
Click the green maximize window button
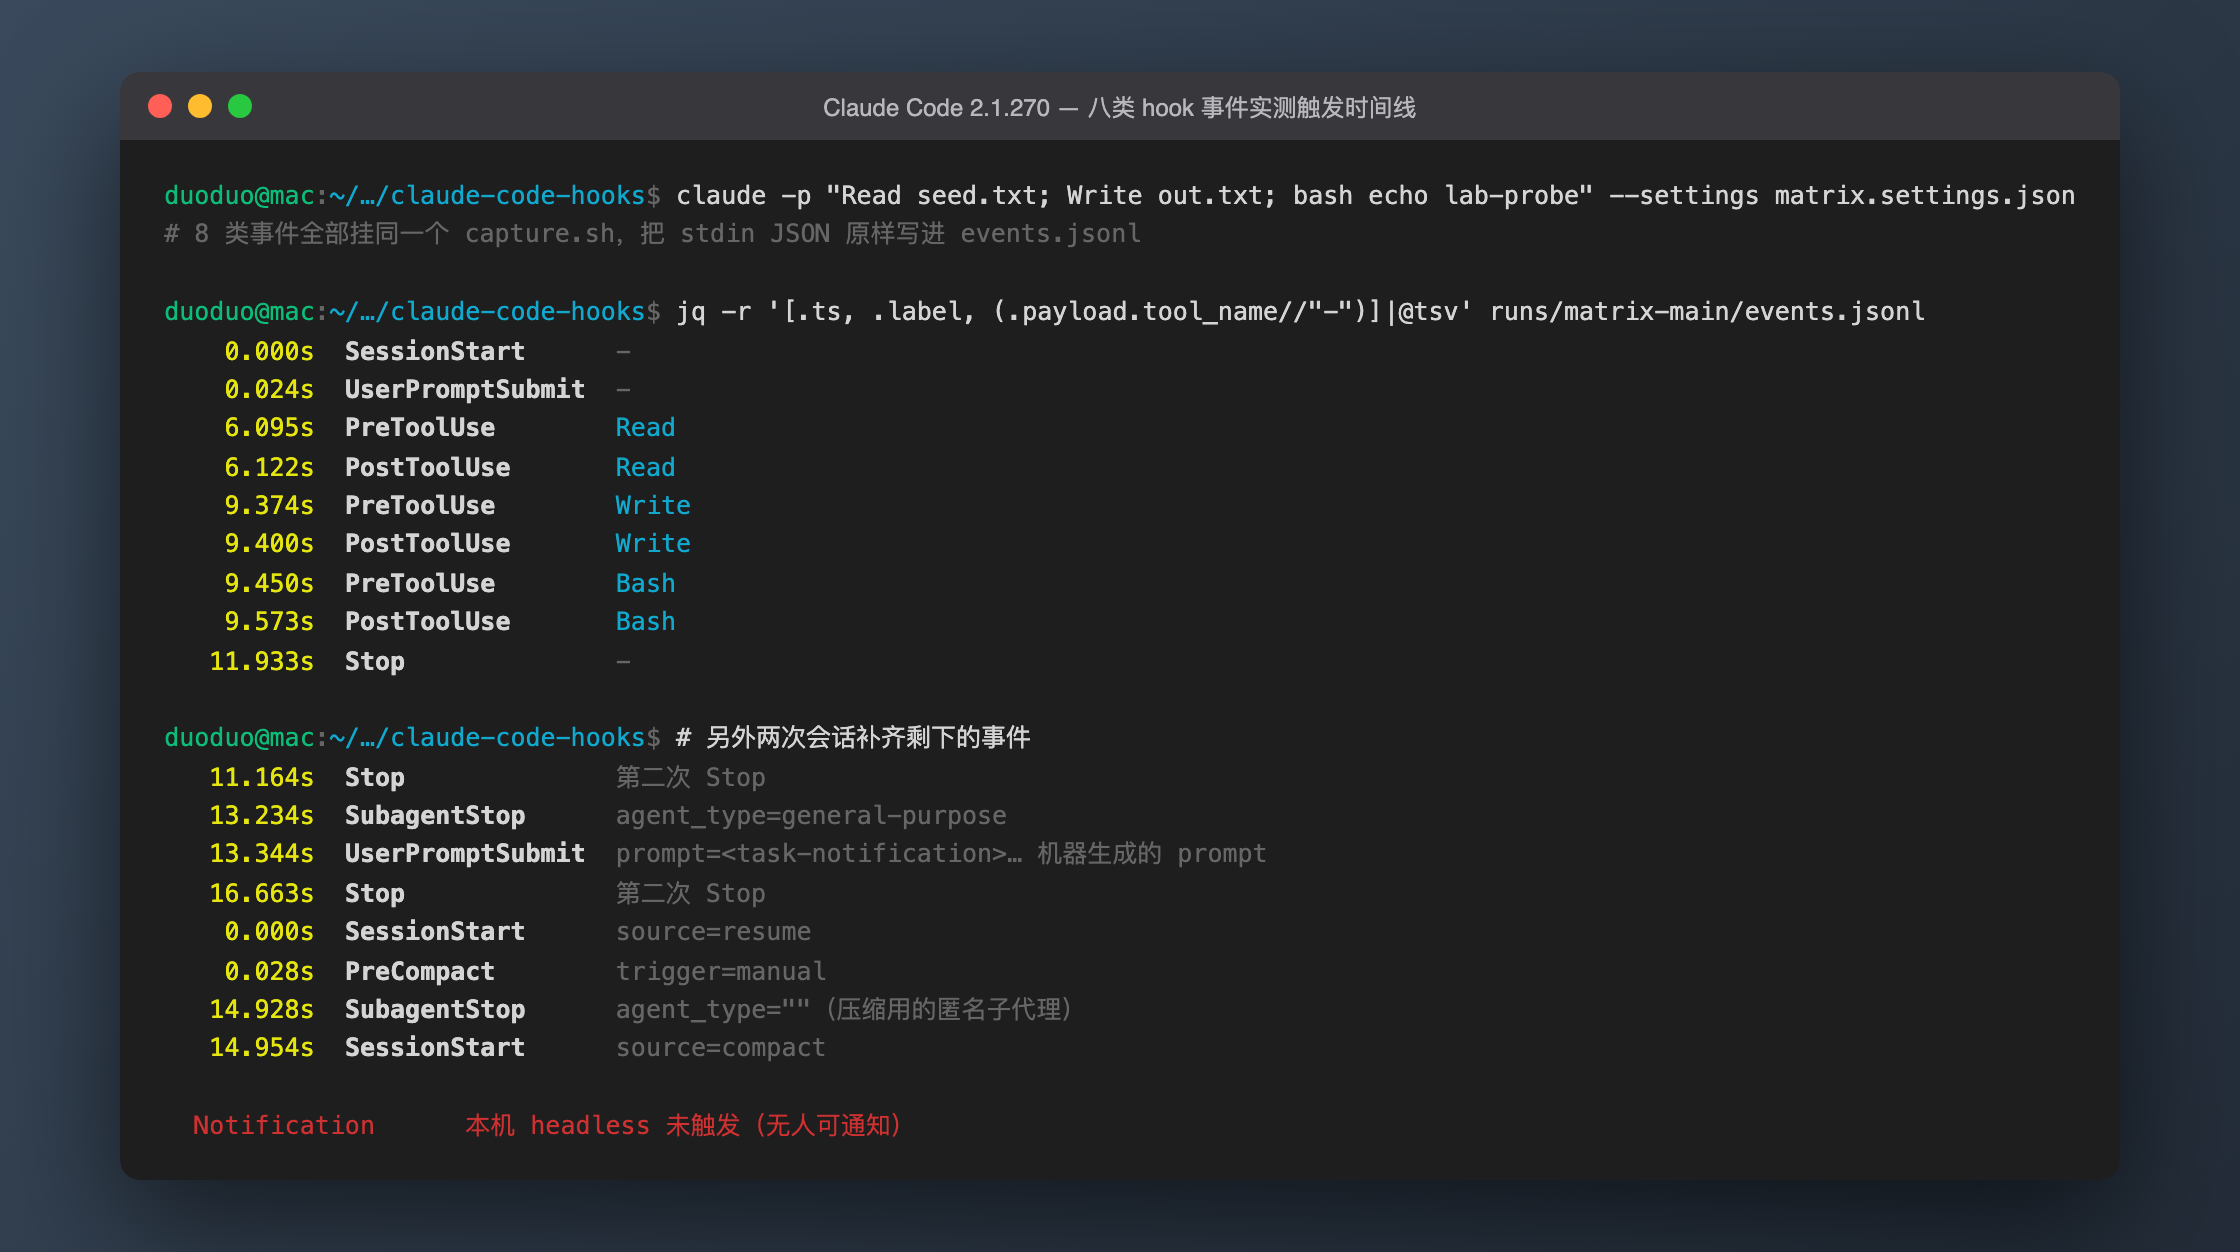(x=240, y=106)
